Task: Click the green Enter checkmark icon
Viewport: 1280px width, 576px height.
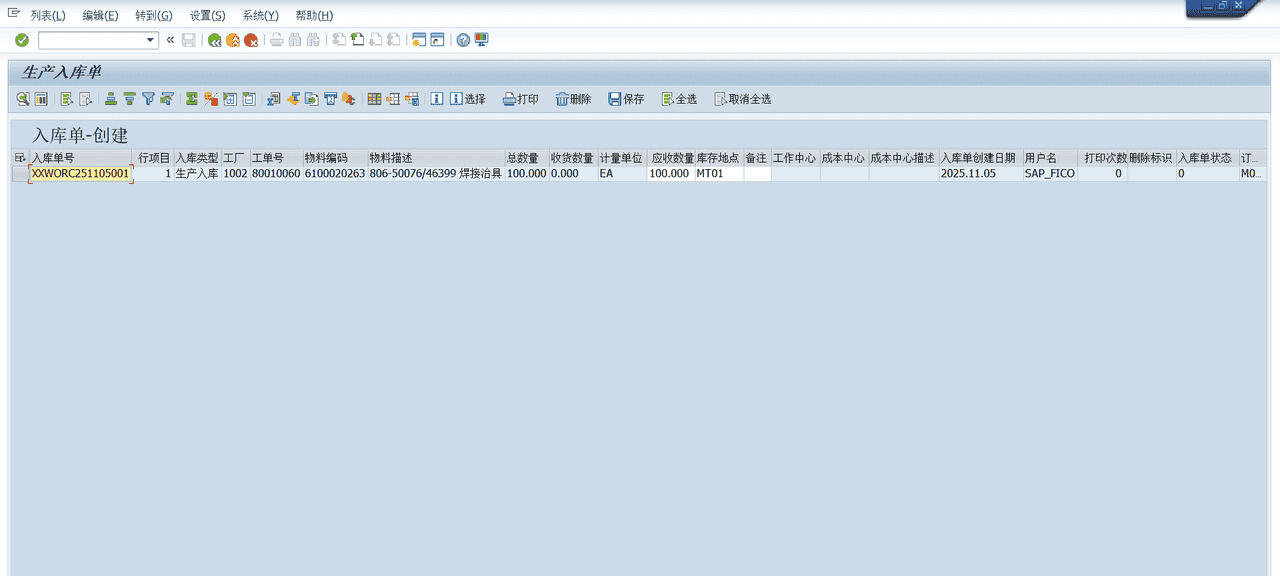Action: [x=20, y=40]
